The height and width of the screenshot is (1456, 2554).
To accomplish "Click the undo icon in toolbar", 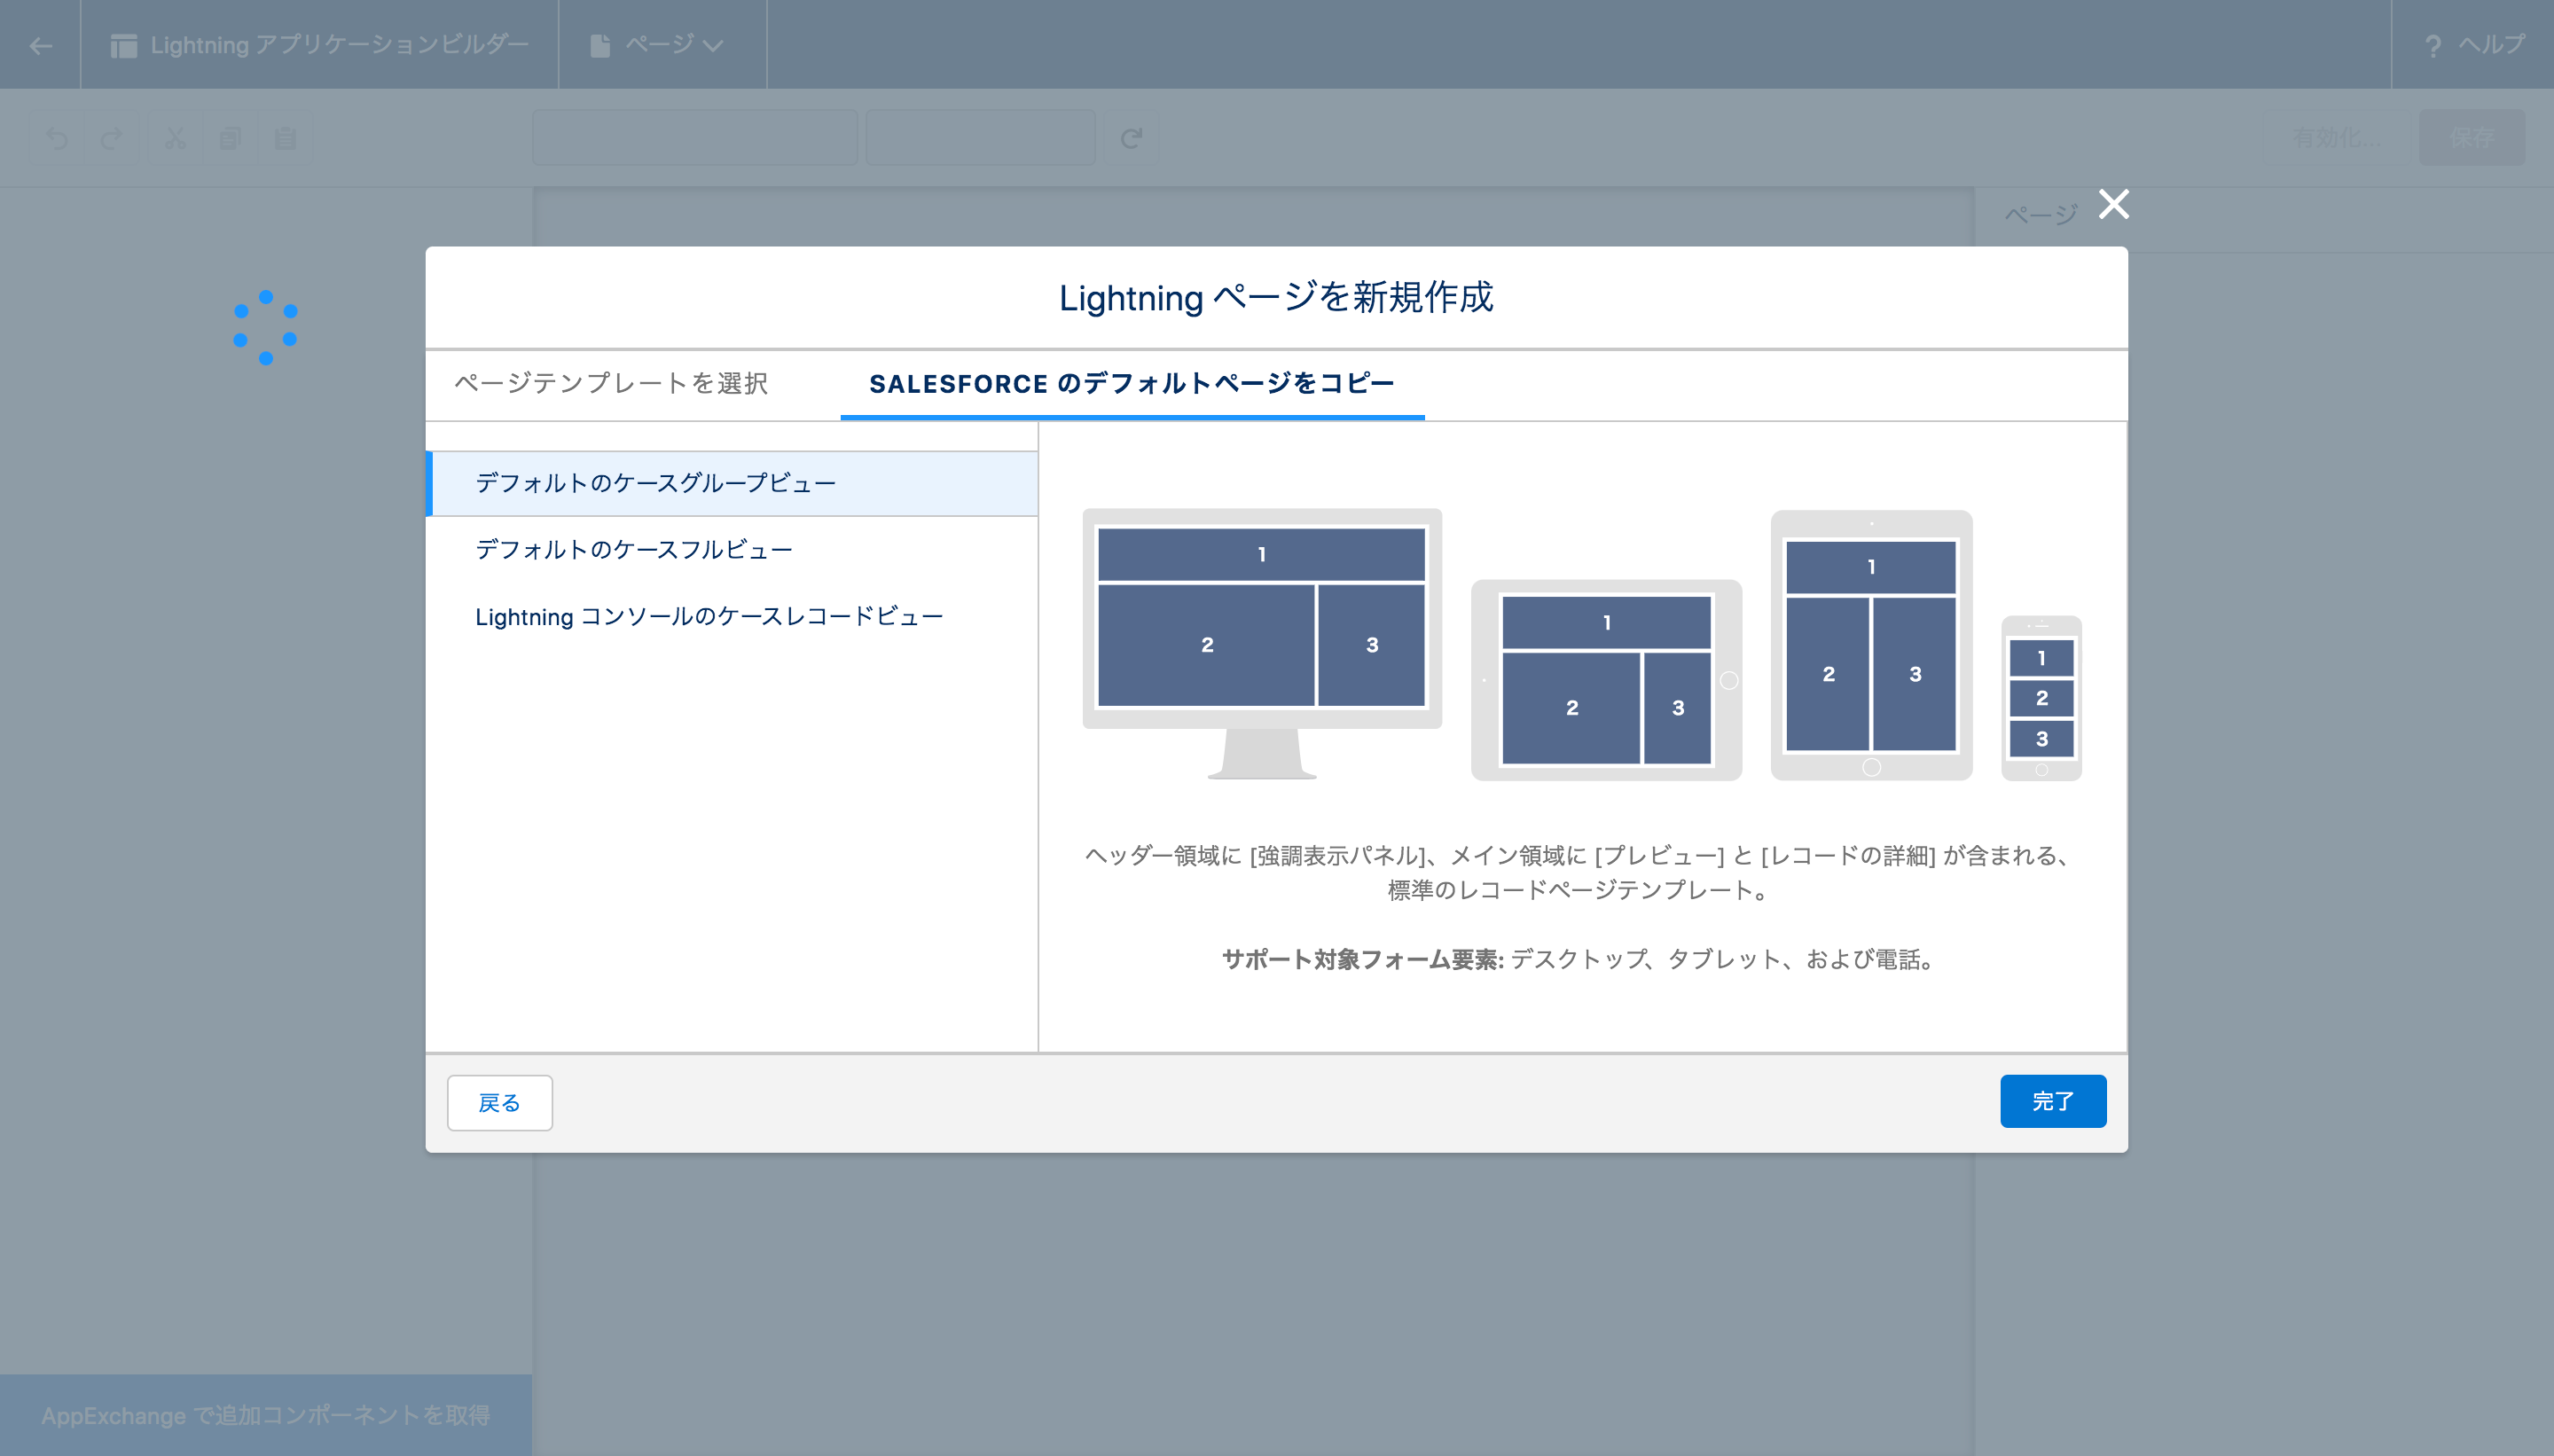I will [57, 138].
